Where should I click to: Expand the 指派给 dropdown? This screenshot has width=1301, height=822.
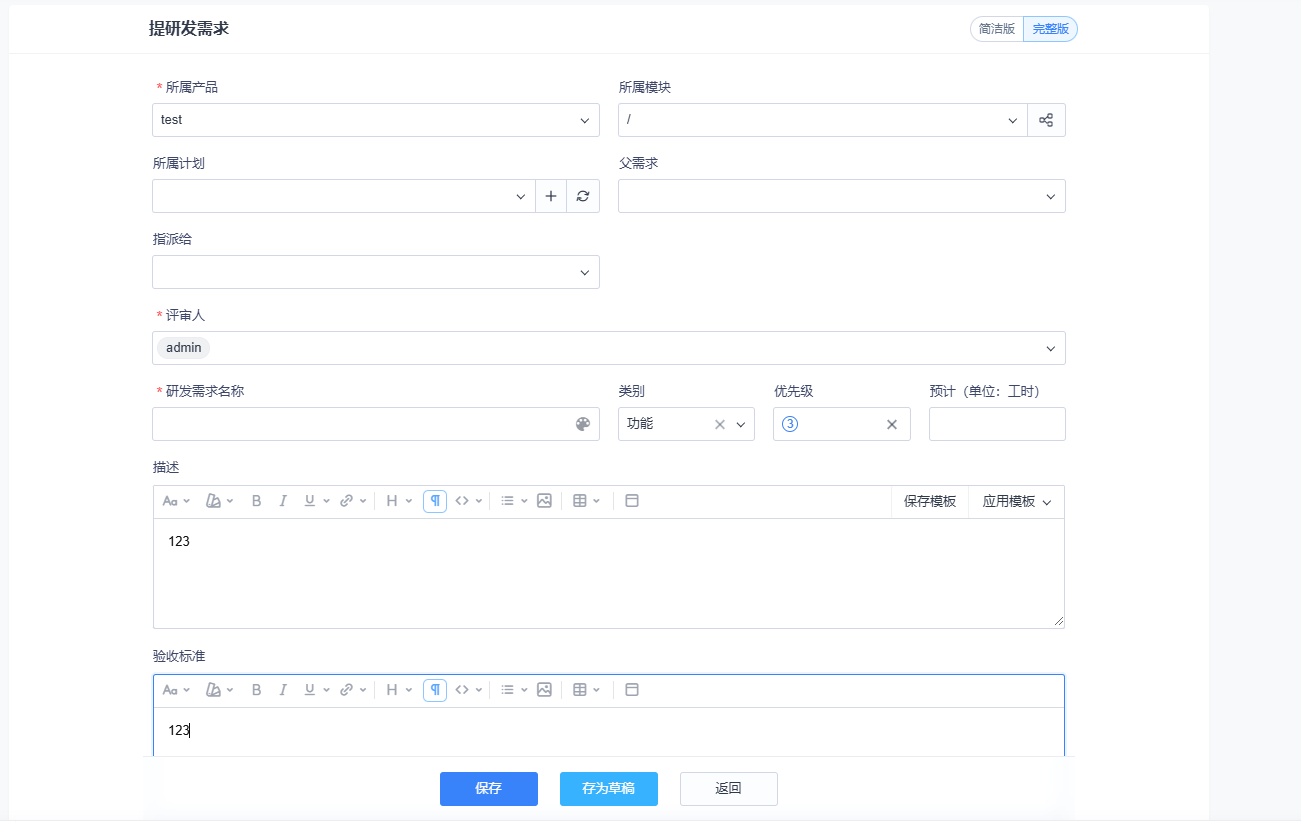(x=375, y=272)
